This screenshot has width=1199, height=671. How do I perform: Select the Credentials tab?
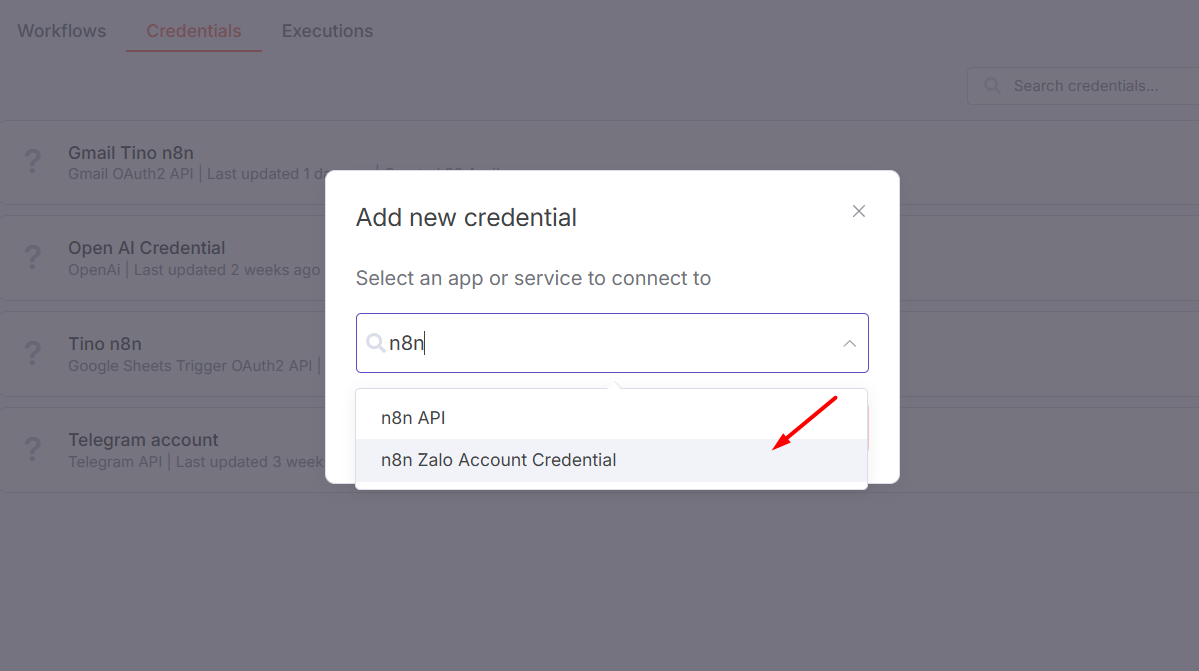click(193, 31)
